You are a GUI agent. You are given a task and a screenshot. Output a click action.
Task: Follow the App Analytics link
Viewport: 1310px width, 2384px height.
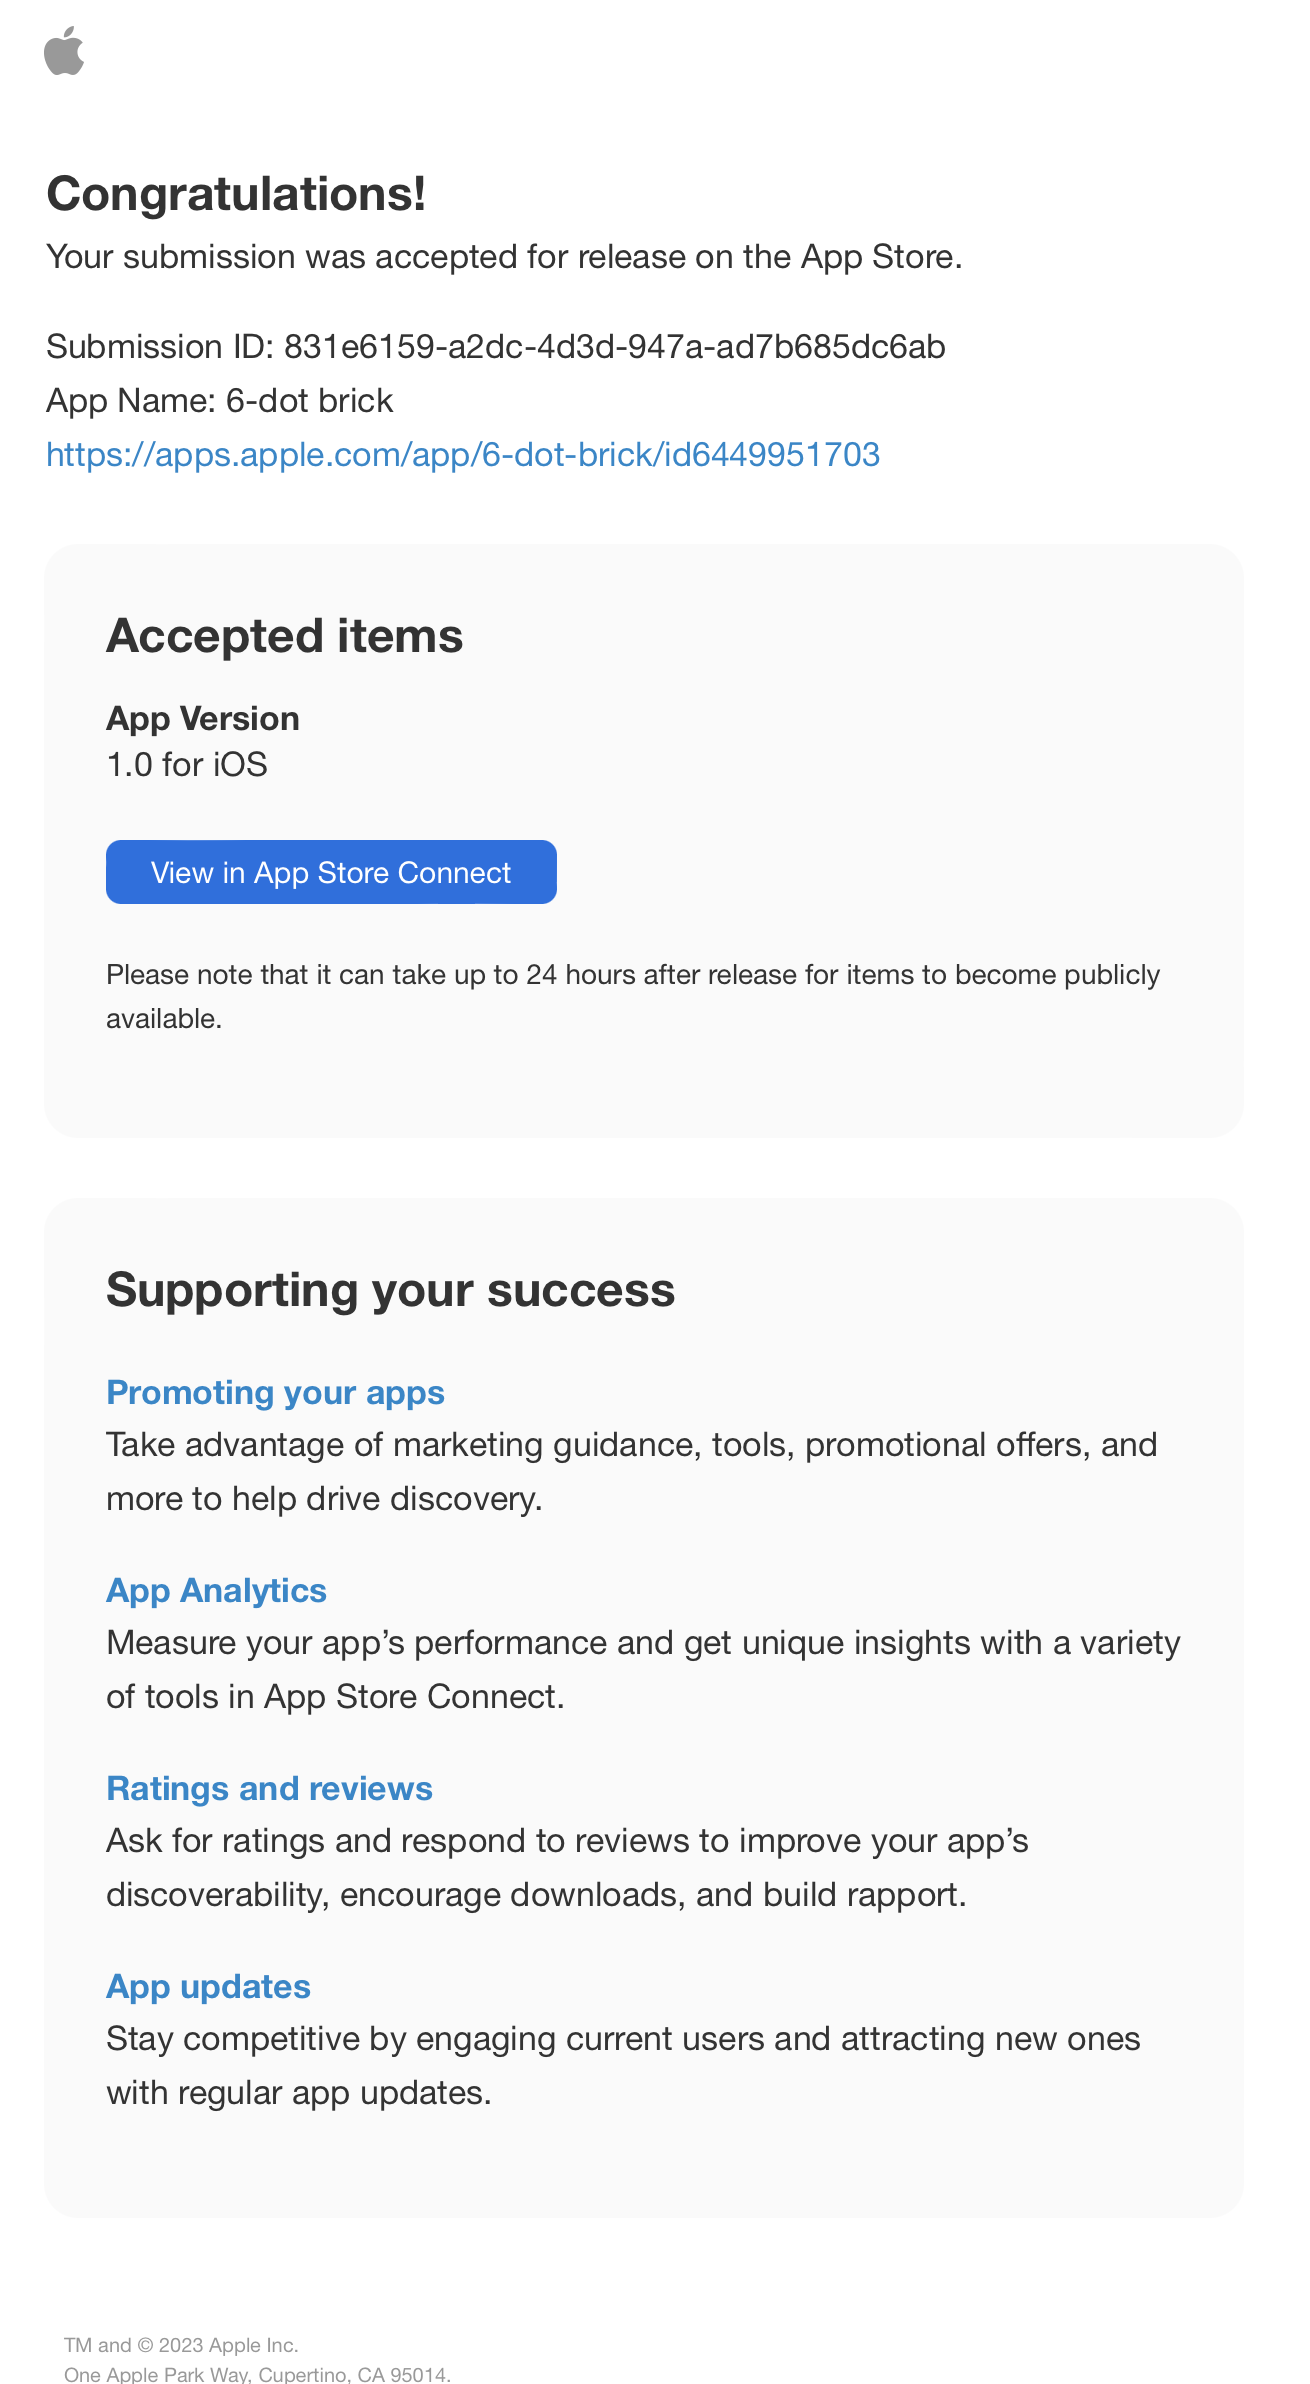216,1591
